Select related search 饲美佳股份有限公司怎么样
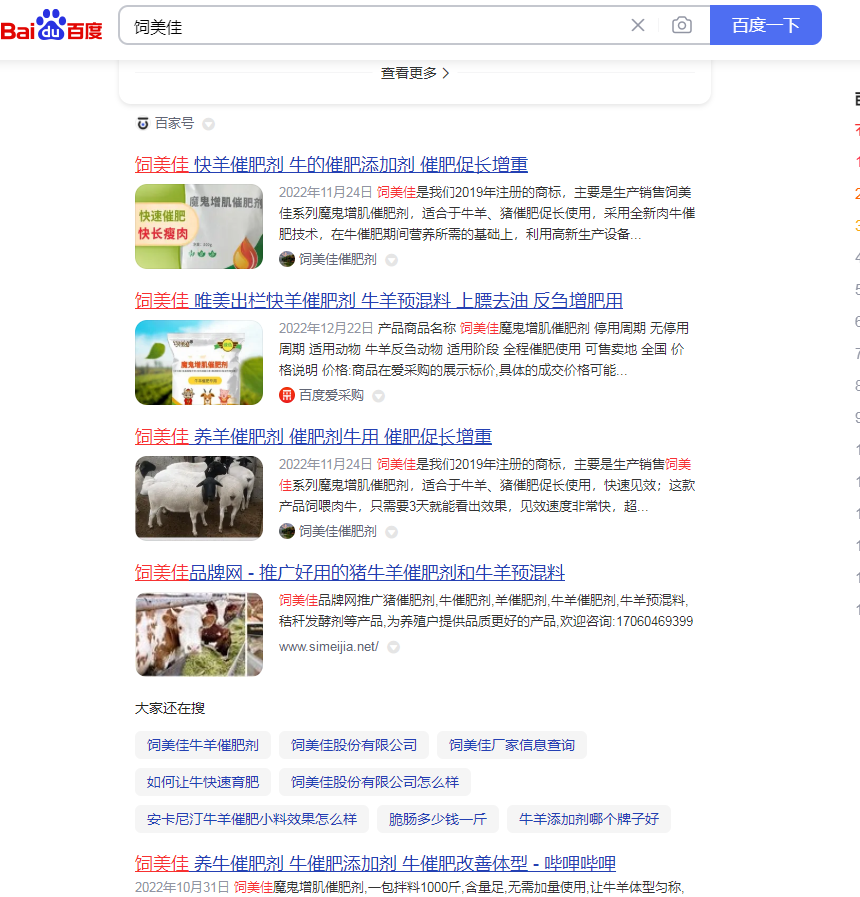Viewport: 860px width, 897px height. [x=375, y=782]
